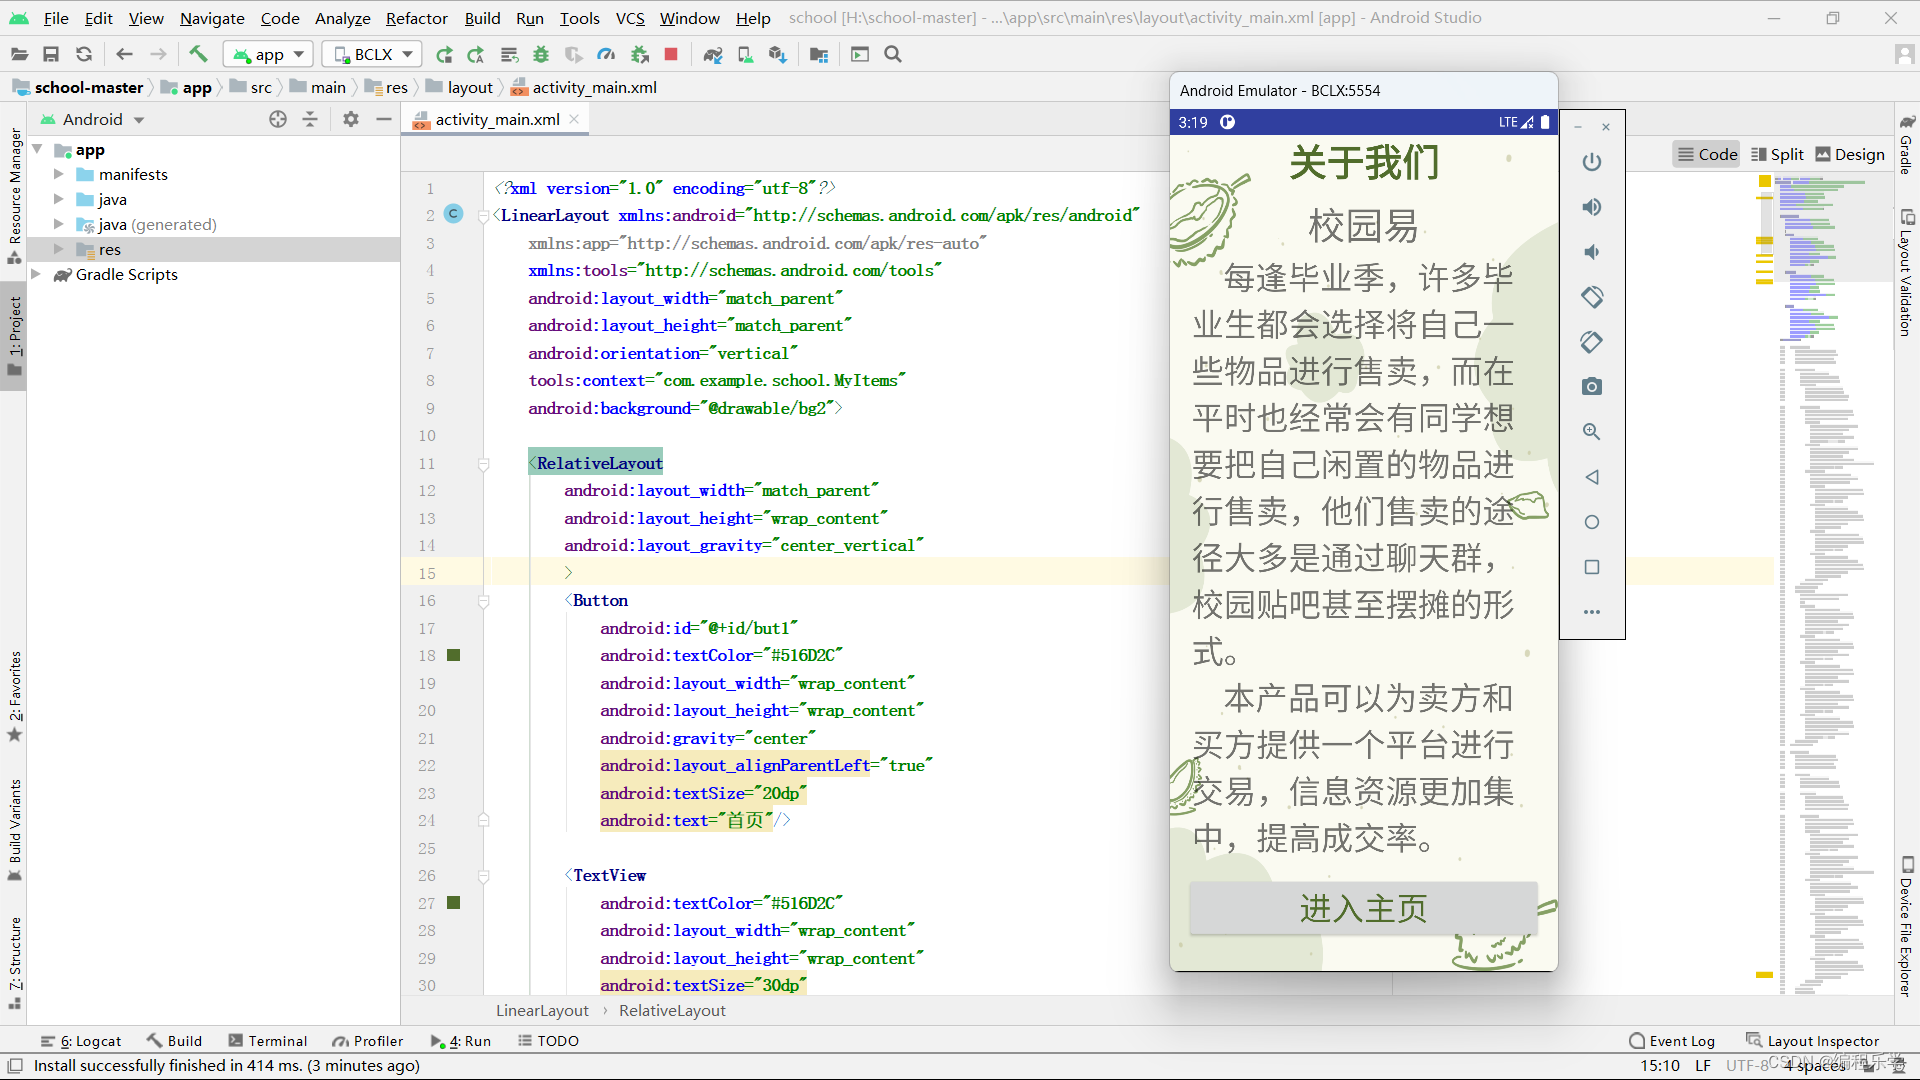
Task: Click the Make Project hammer icon
Action: point(198,54)
